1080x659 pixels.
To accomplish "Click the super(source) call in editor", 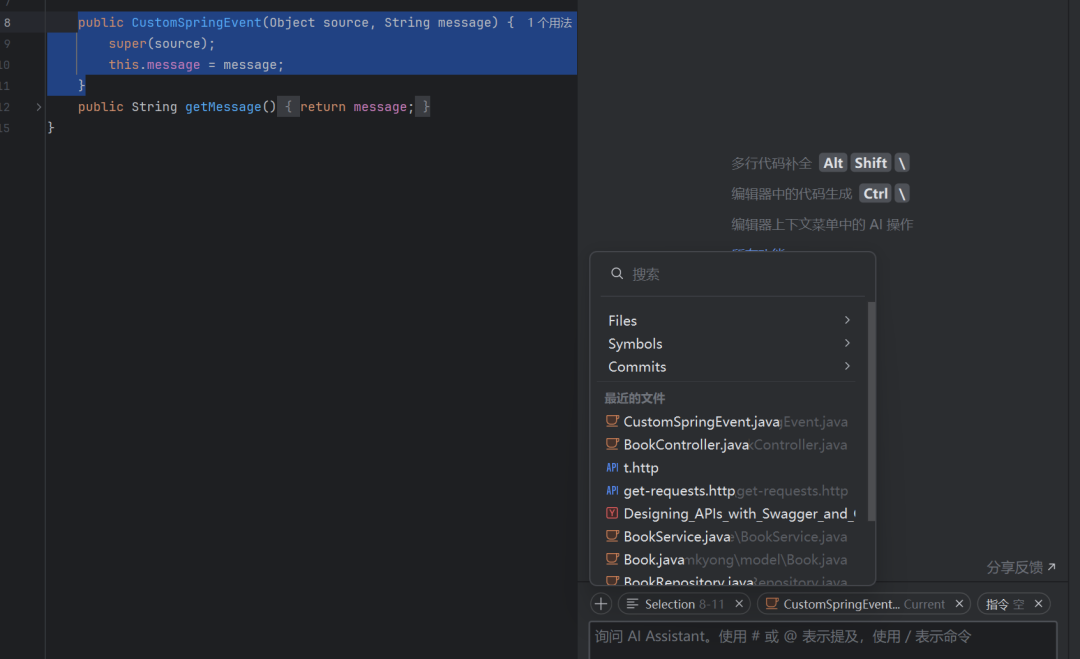I will point(161,43).
